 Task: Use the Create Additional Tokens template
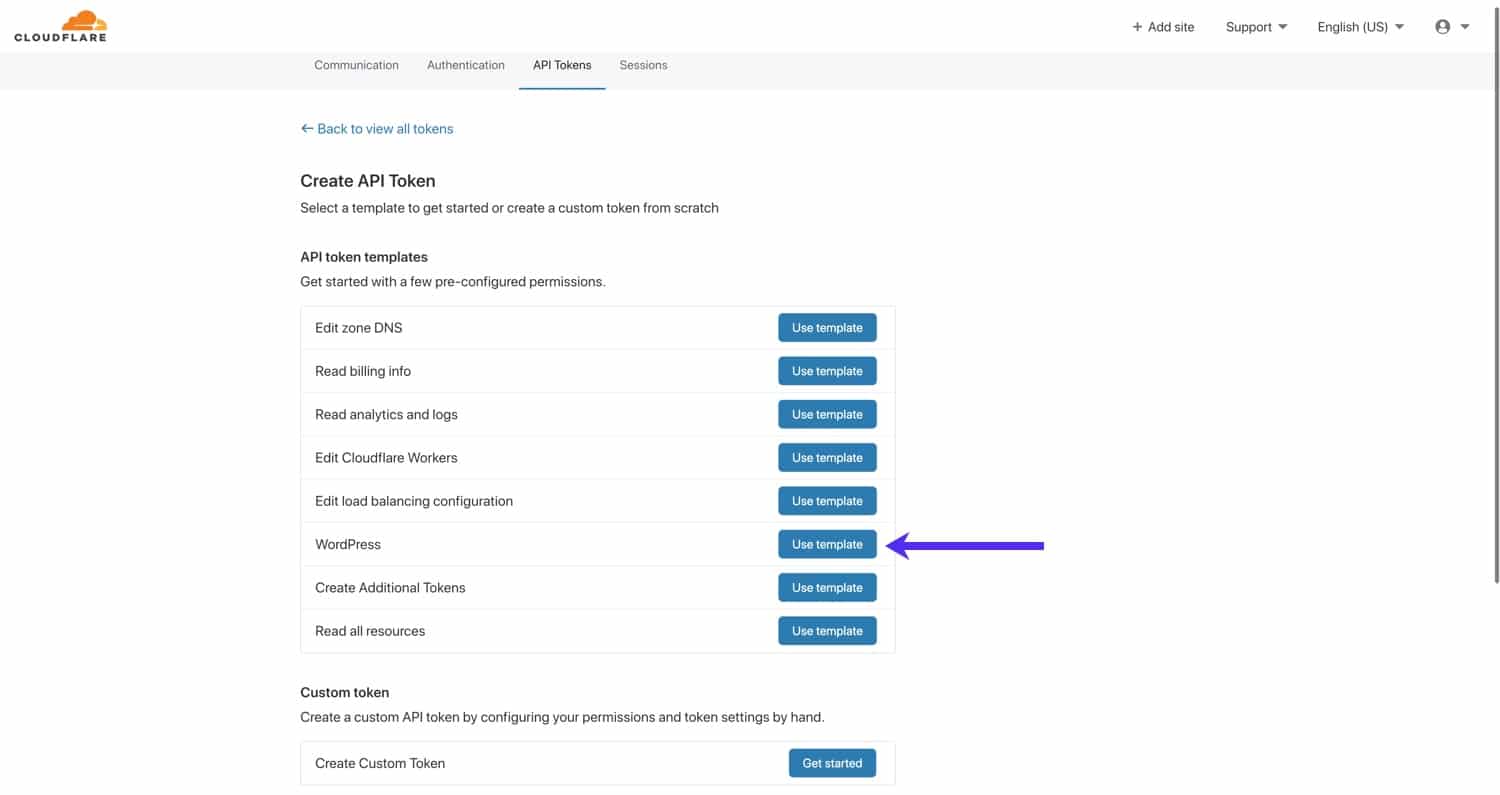click(x=827, y=587)
